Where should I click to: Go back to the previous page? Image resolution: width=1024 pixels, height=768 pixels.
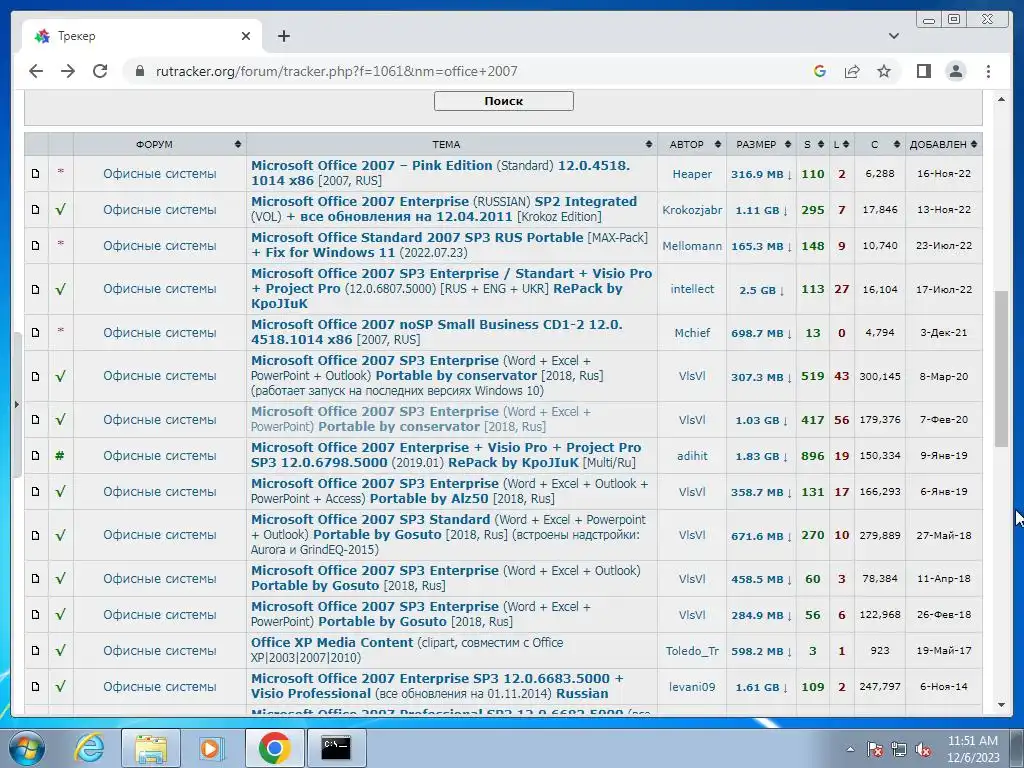coord(36,71)
